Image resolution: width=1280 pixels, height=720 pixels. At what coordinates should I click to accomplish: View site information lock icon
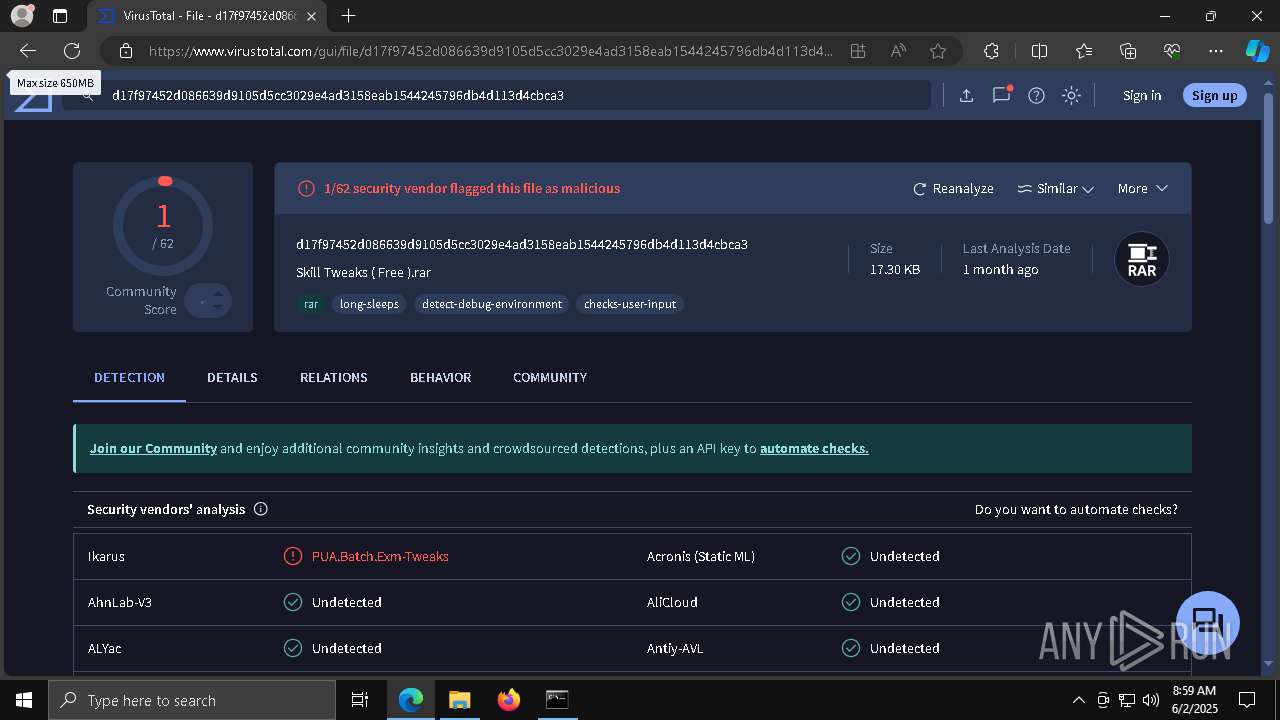point(126,51)
